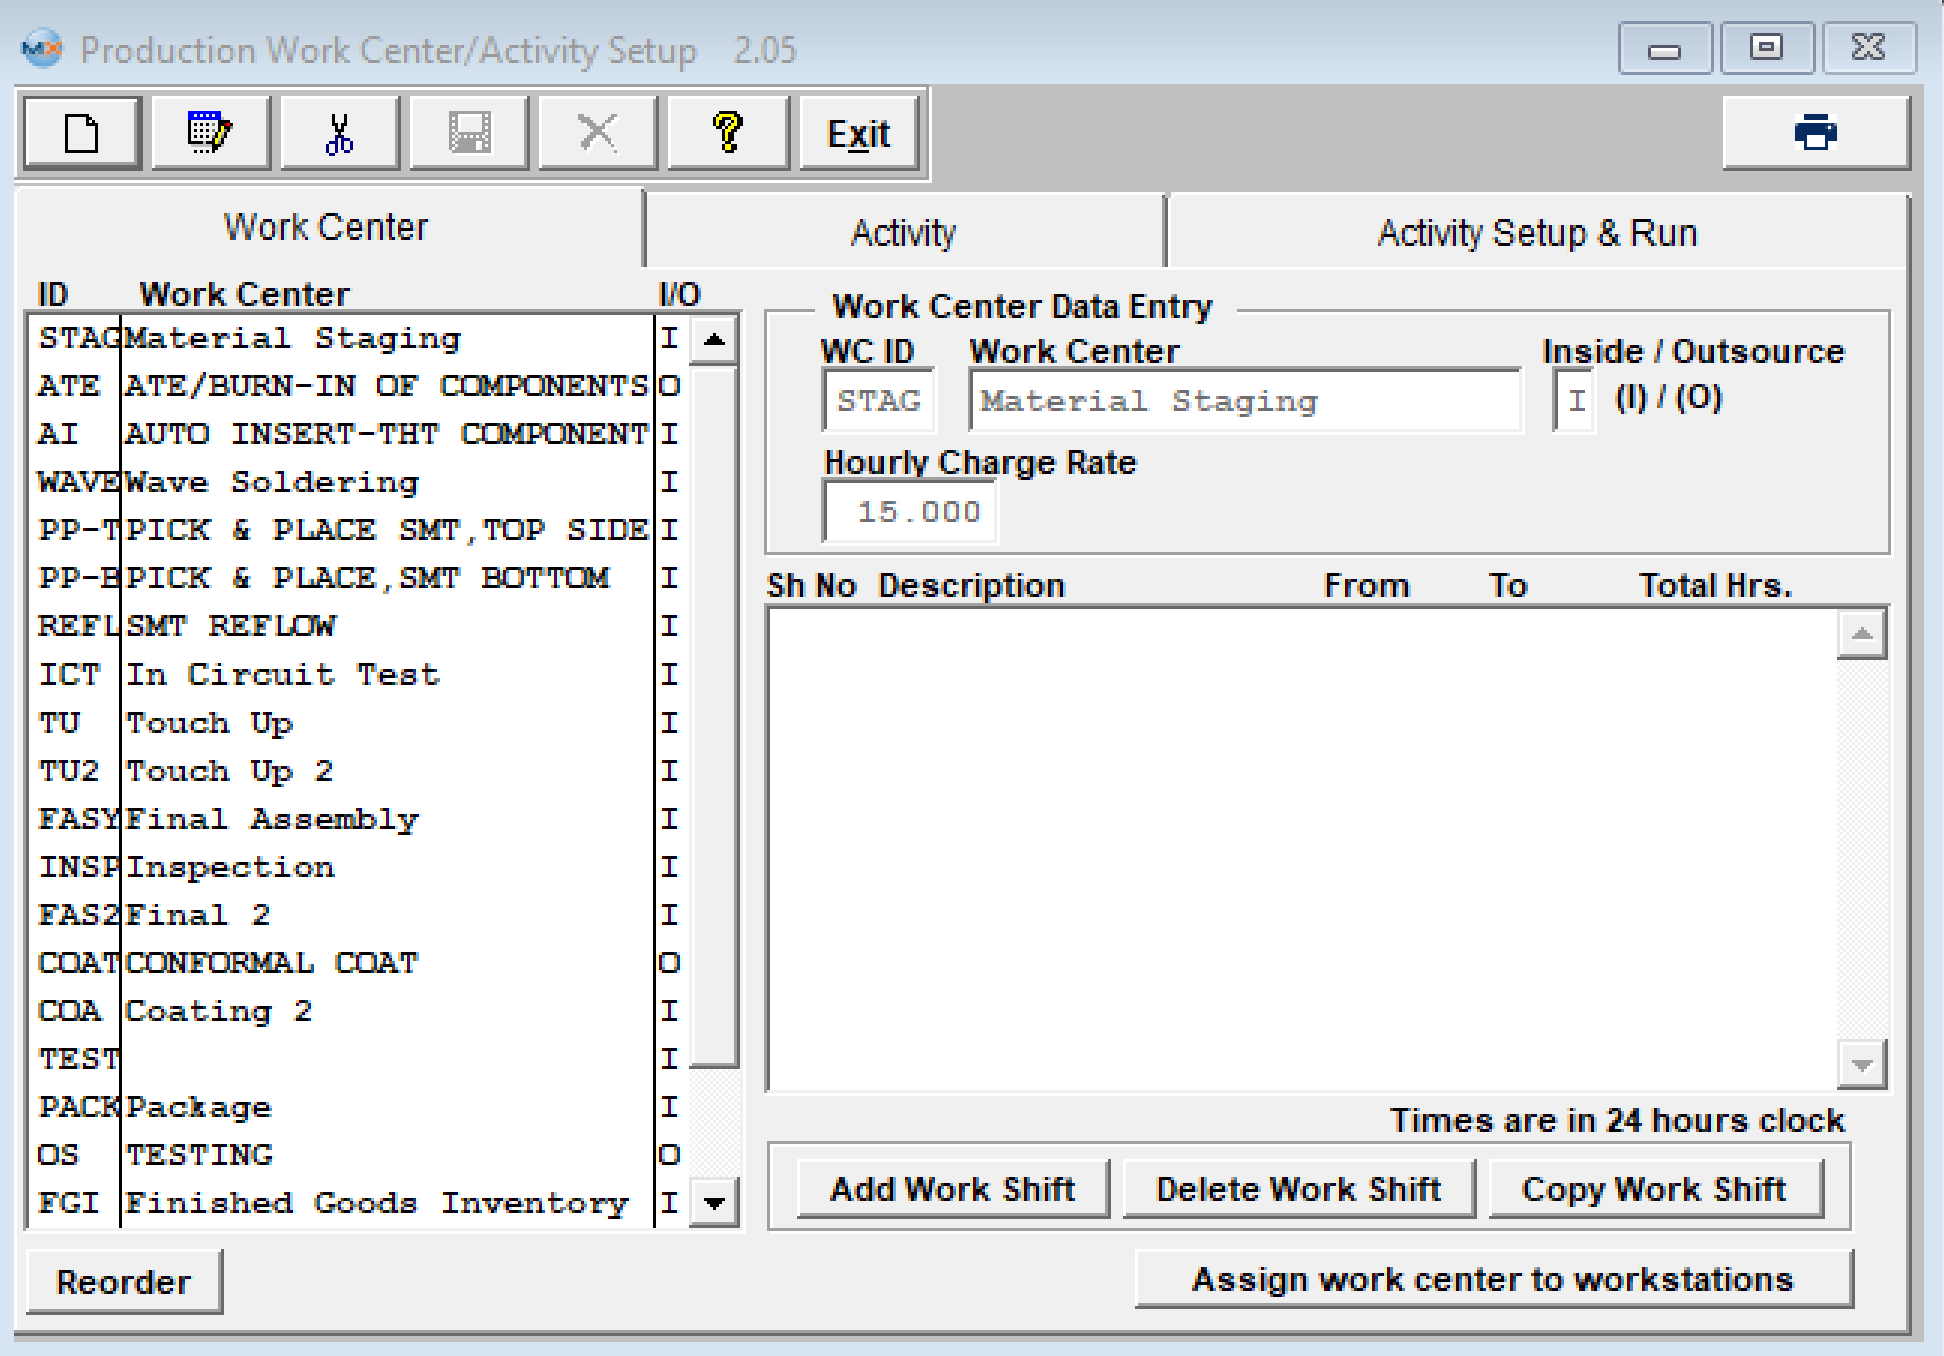Click the Cancel X toolbar icon
This screenshot has height=1356, width=1944.
597,133
